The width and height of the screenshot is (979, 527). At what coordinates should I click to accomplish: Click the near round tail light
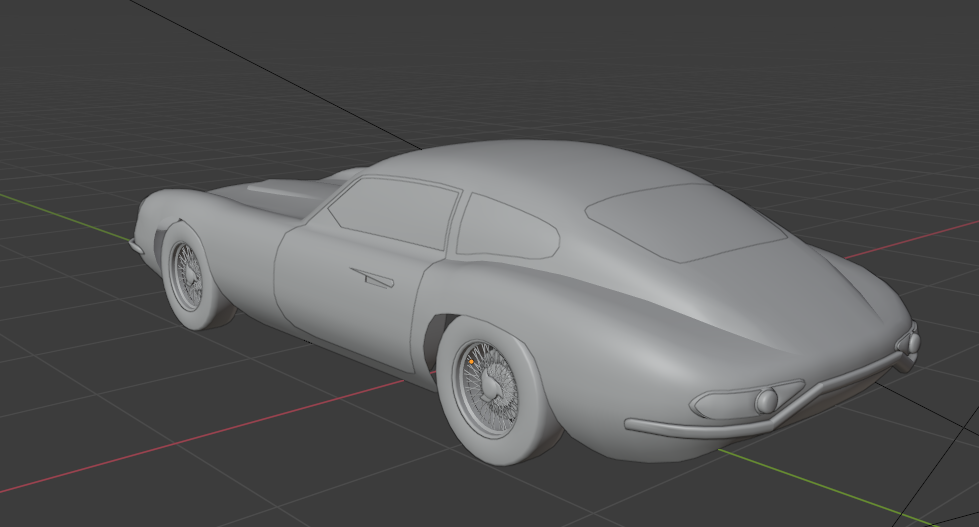[x=766, y=400]
